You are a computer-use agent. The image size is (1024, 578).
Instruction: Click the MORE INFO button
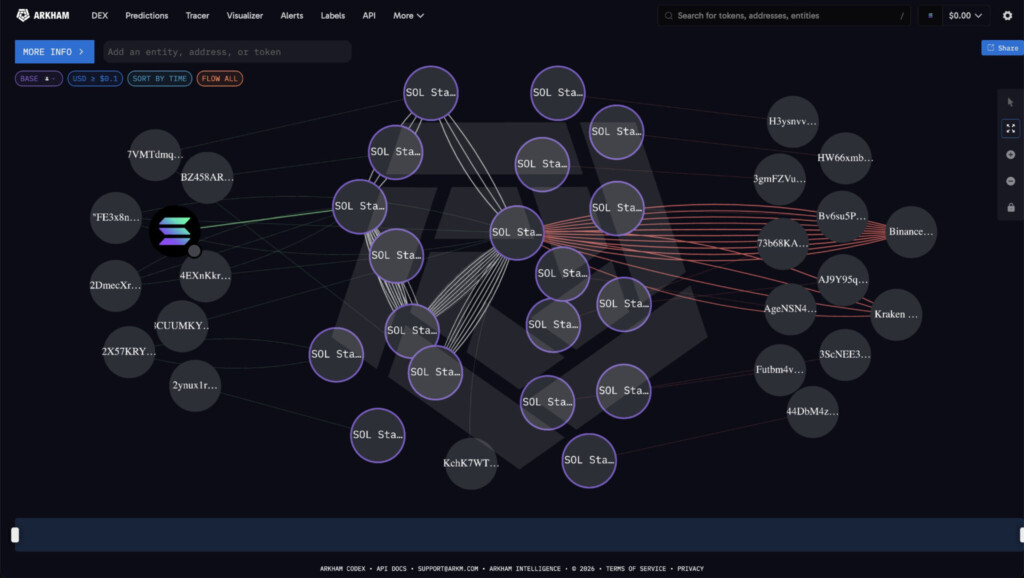click(x=54, y=52)
